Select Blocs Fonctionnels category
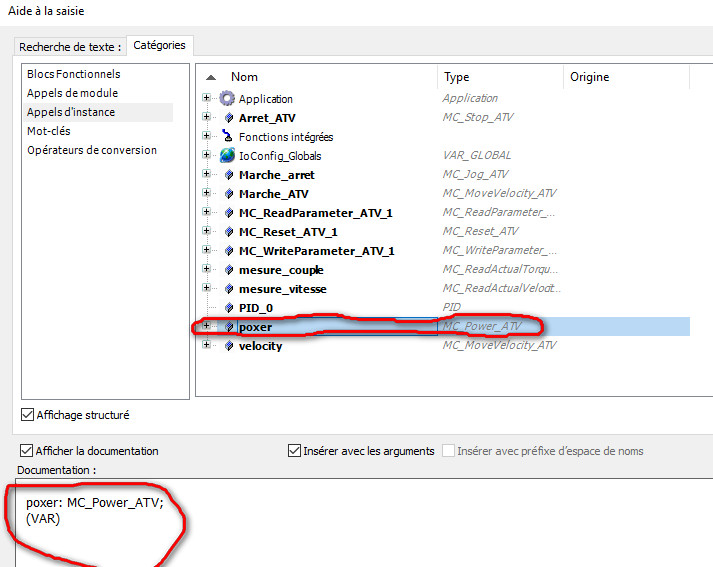The height and width of the screenshot is (567, 713). tap(73, 74)
